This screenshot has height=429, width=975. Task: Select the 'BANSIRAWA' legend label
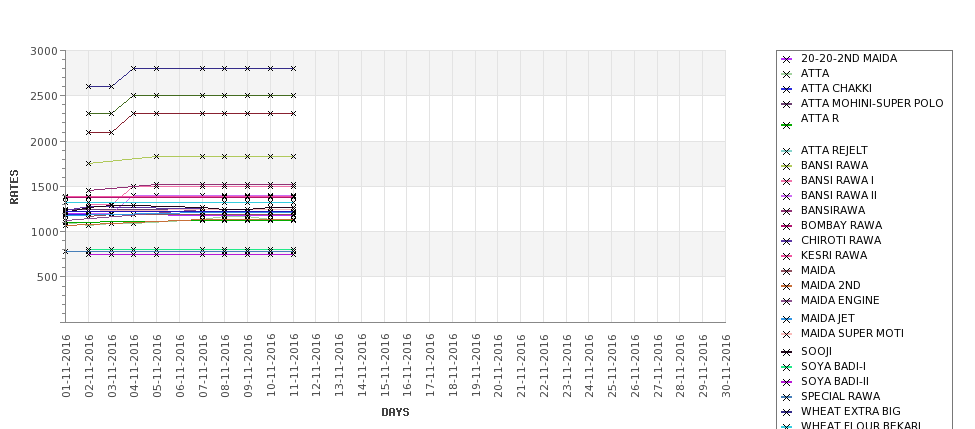833,210
